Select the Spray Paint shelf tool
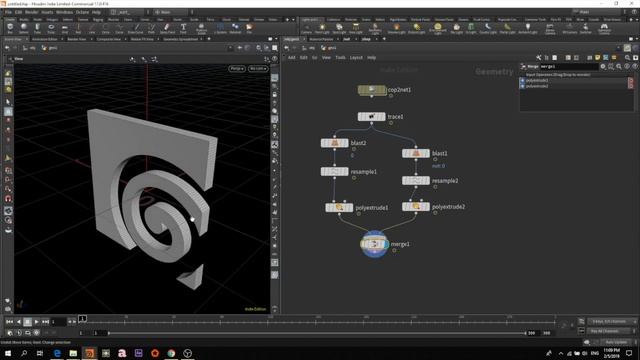The width and height of the screenshot is (640, 360). tap(167, 28)
